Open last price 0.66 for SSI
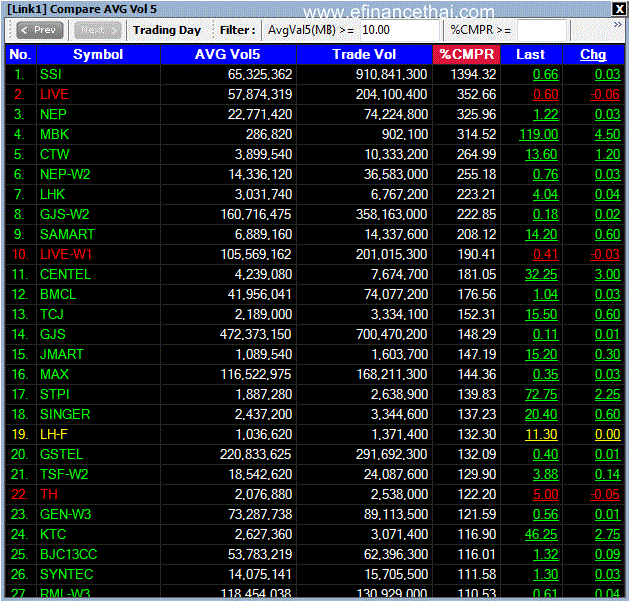Screen dimensions: 630x602 coord(546,74)
